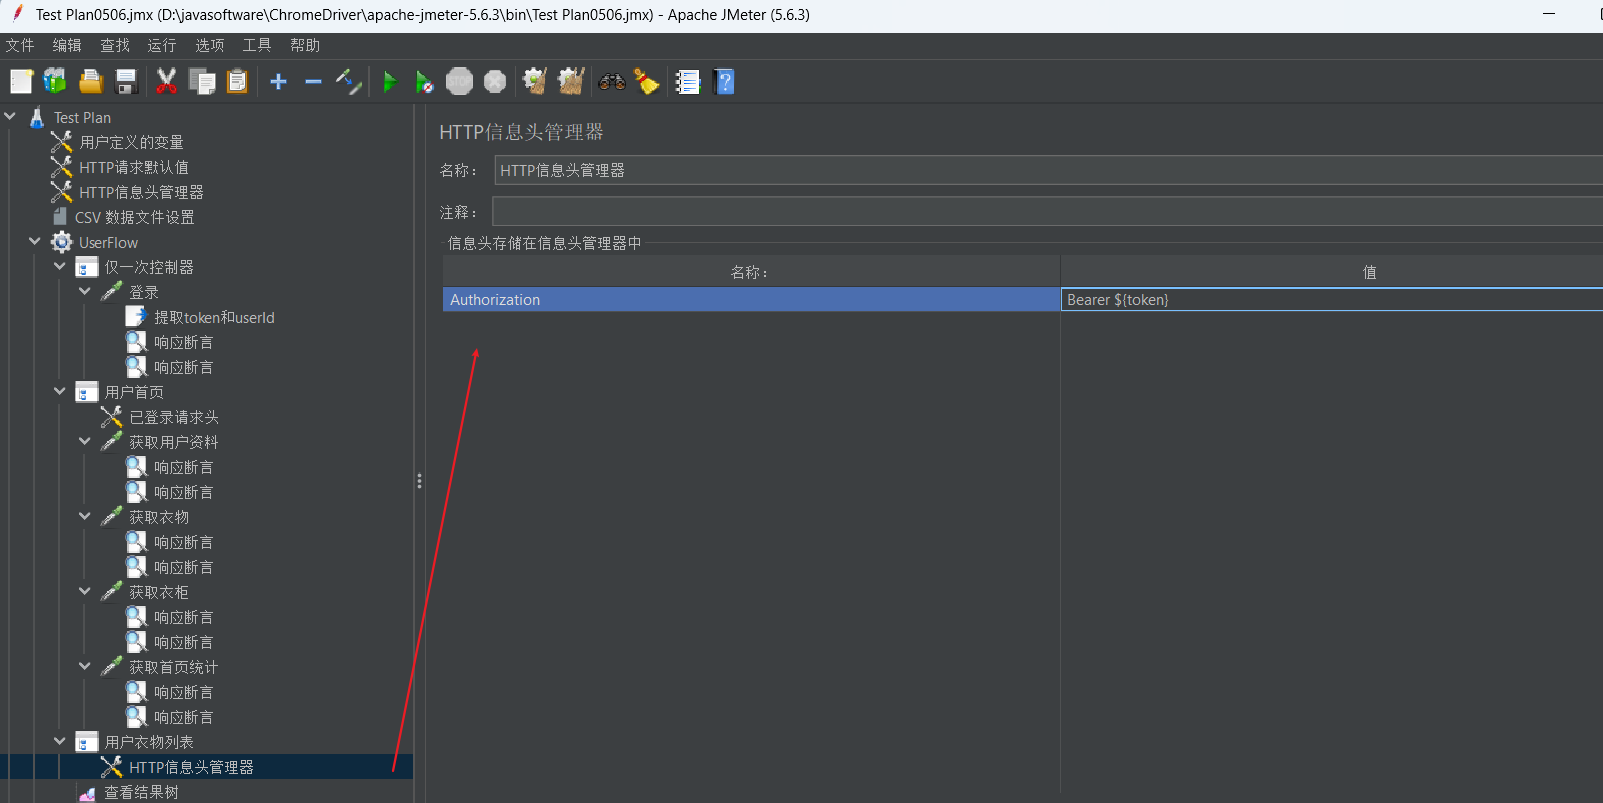Open the 查找 menu
Screen dimensions: 1603x803
(115, 45)
